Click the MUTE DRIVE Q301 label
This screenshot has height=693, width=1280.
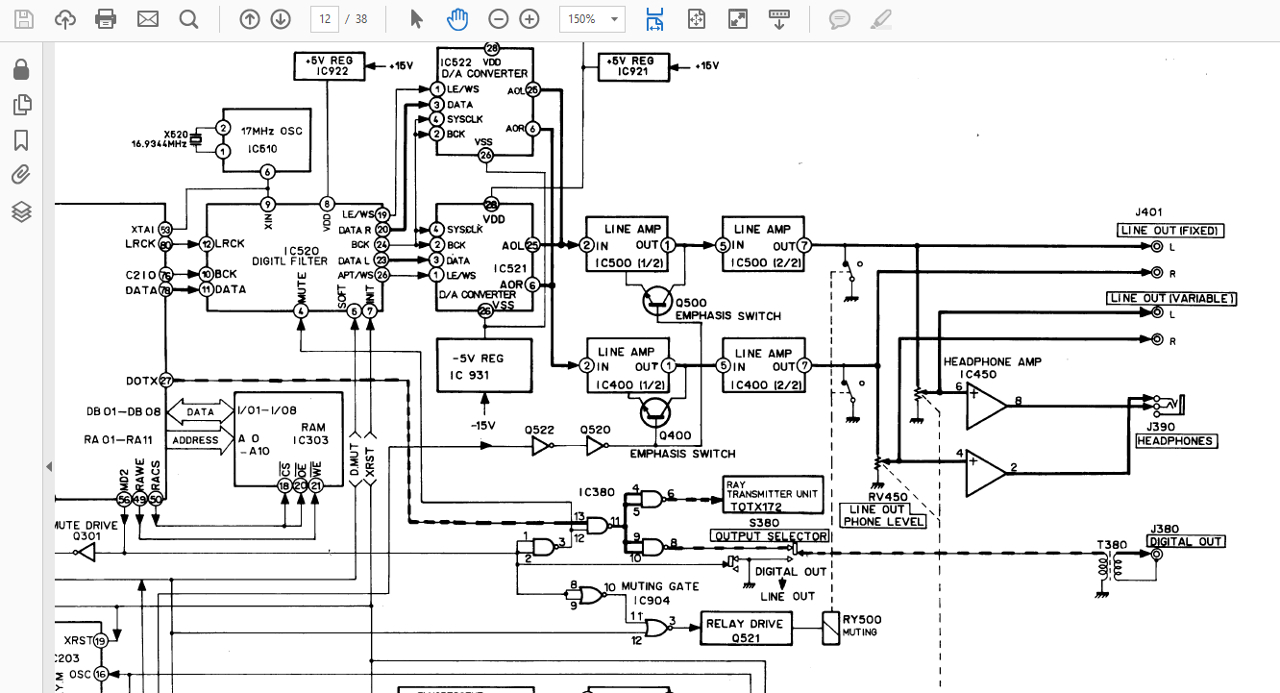tap(87, 530)
